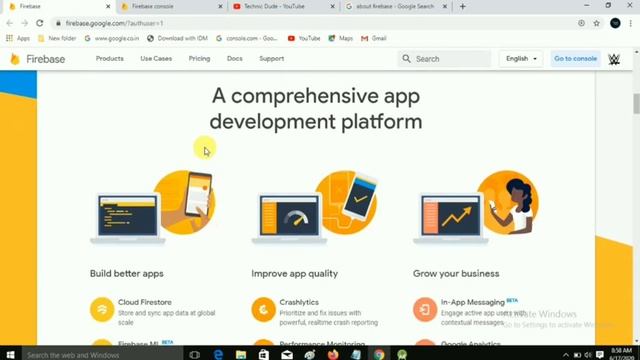Viewport: 640px width, 360px height.
Task: Open the Cloud Firestore icon
Action: (x=102, y=309)
